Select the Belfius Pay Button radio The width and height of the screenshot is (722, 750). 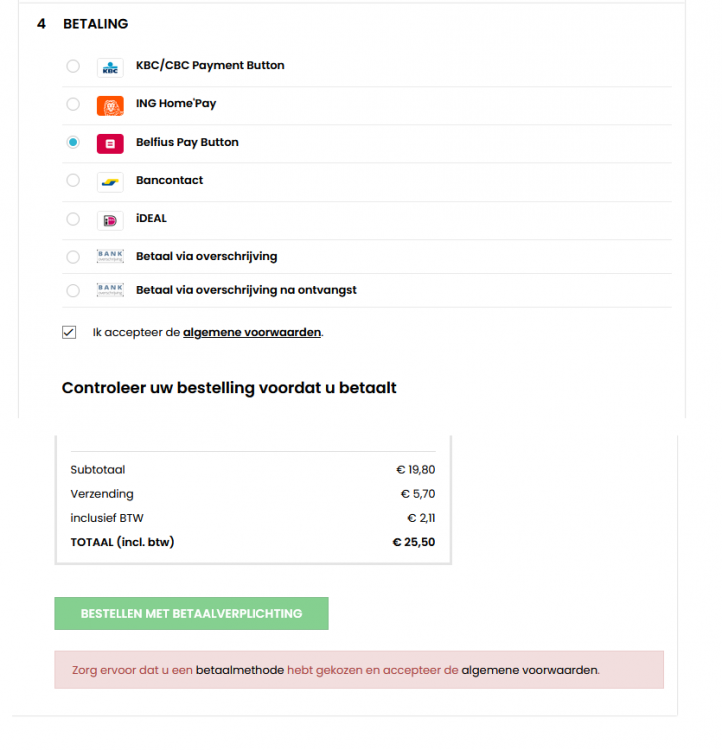[73, 143]
